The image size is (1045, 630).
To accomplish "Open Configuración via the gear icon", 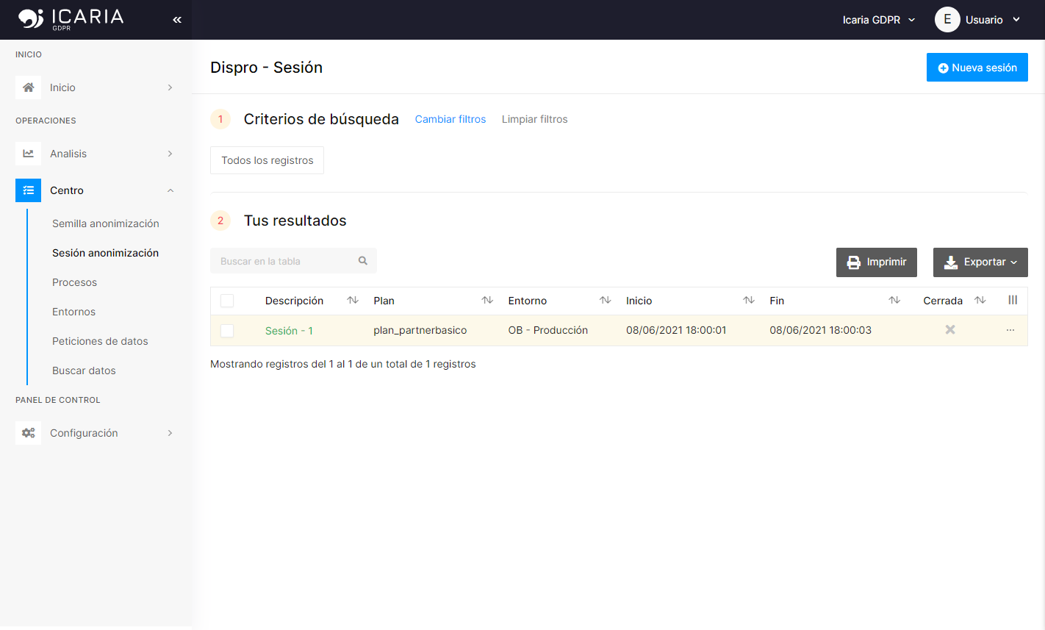I will coord(28,433).
